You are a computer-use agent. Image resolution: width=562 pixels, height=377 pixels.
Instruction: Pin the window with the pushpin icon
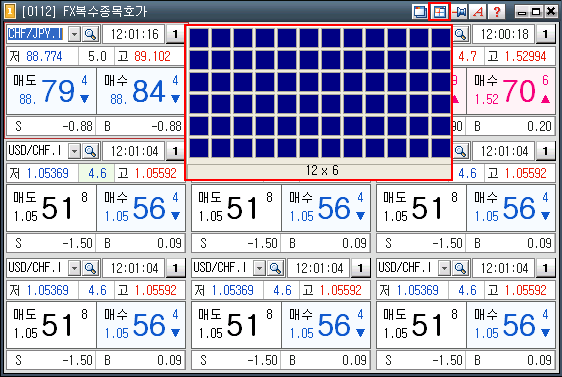[x=459, y=11]
